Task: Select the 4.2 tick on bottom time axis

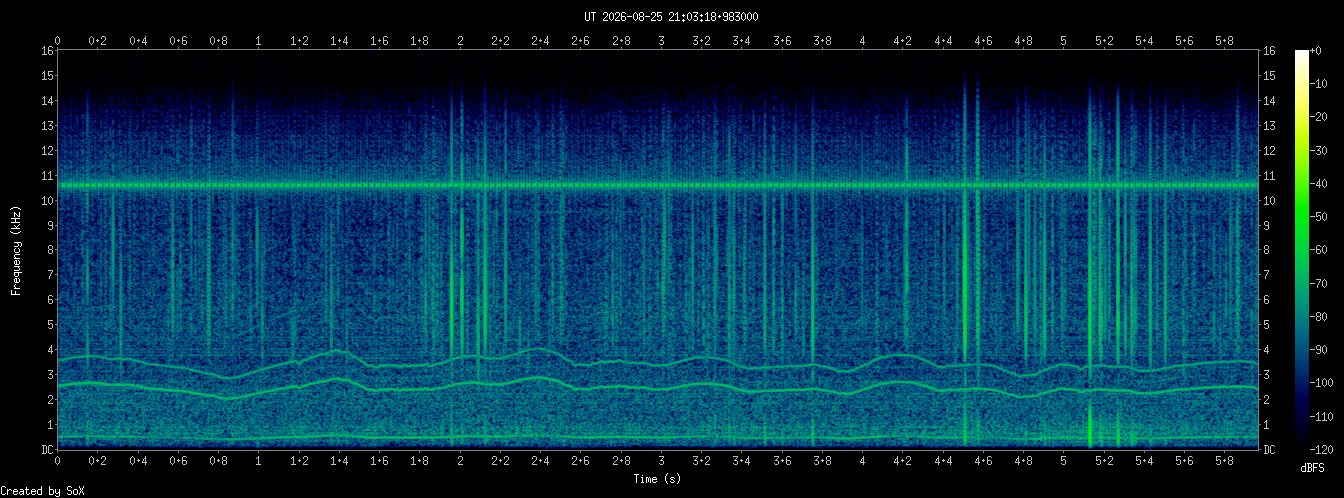Action: pyautogui.click(x=903, y=462)
